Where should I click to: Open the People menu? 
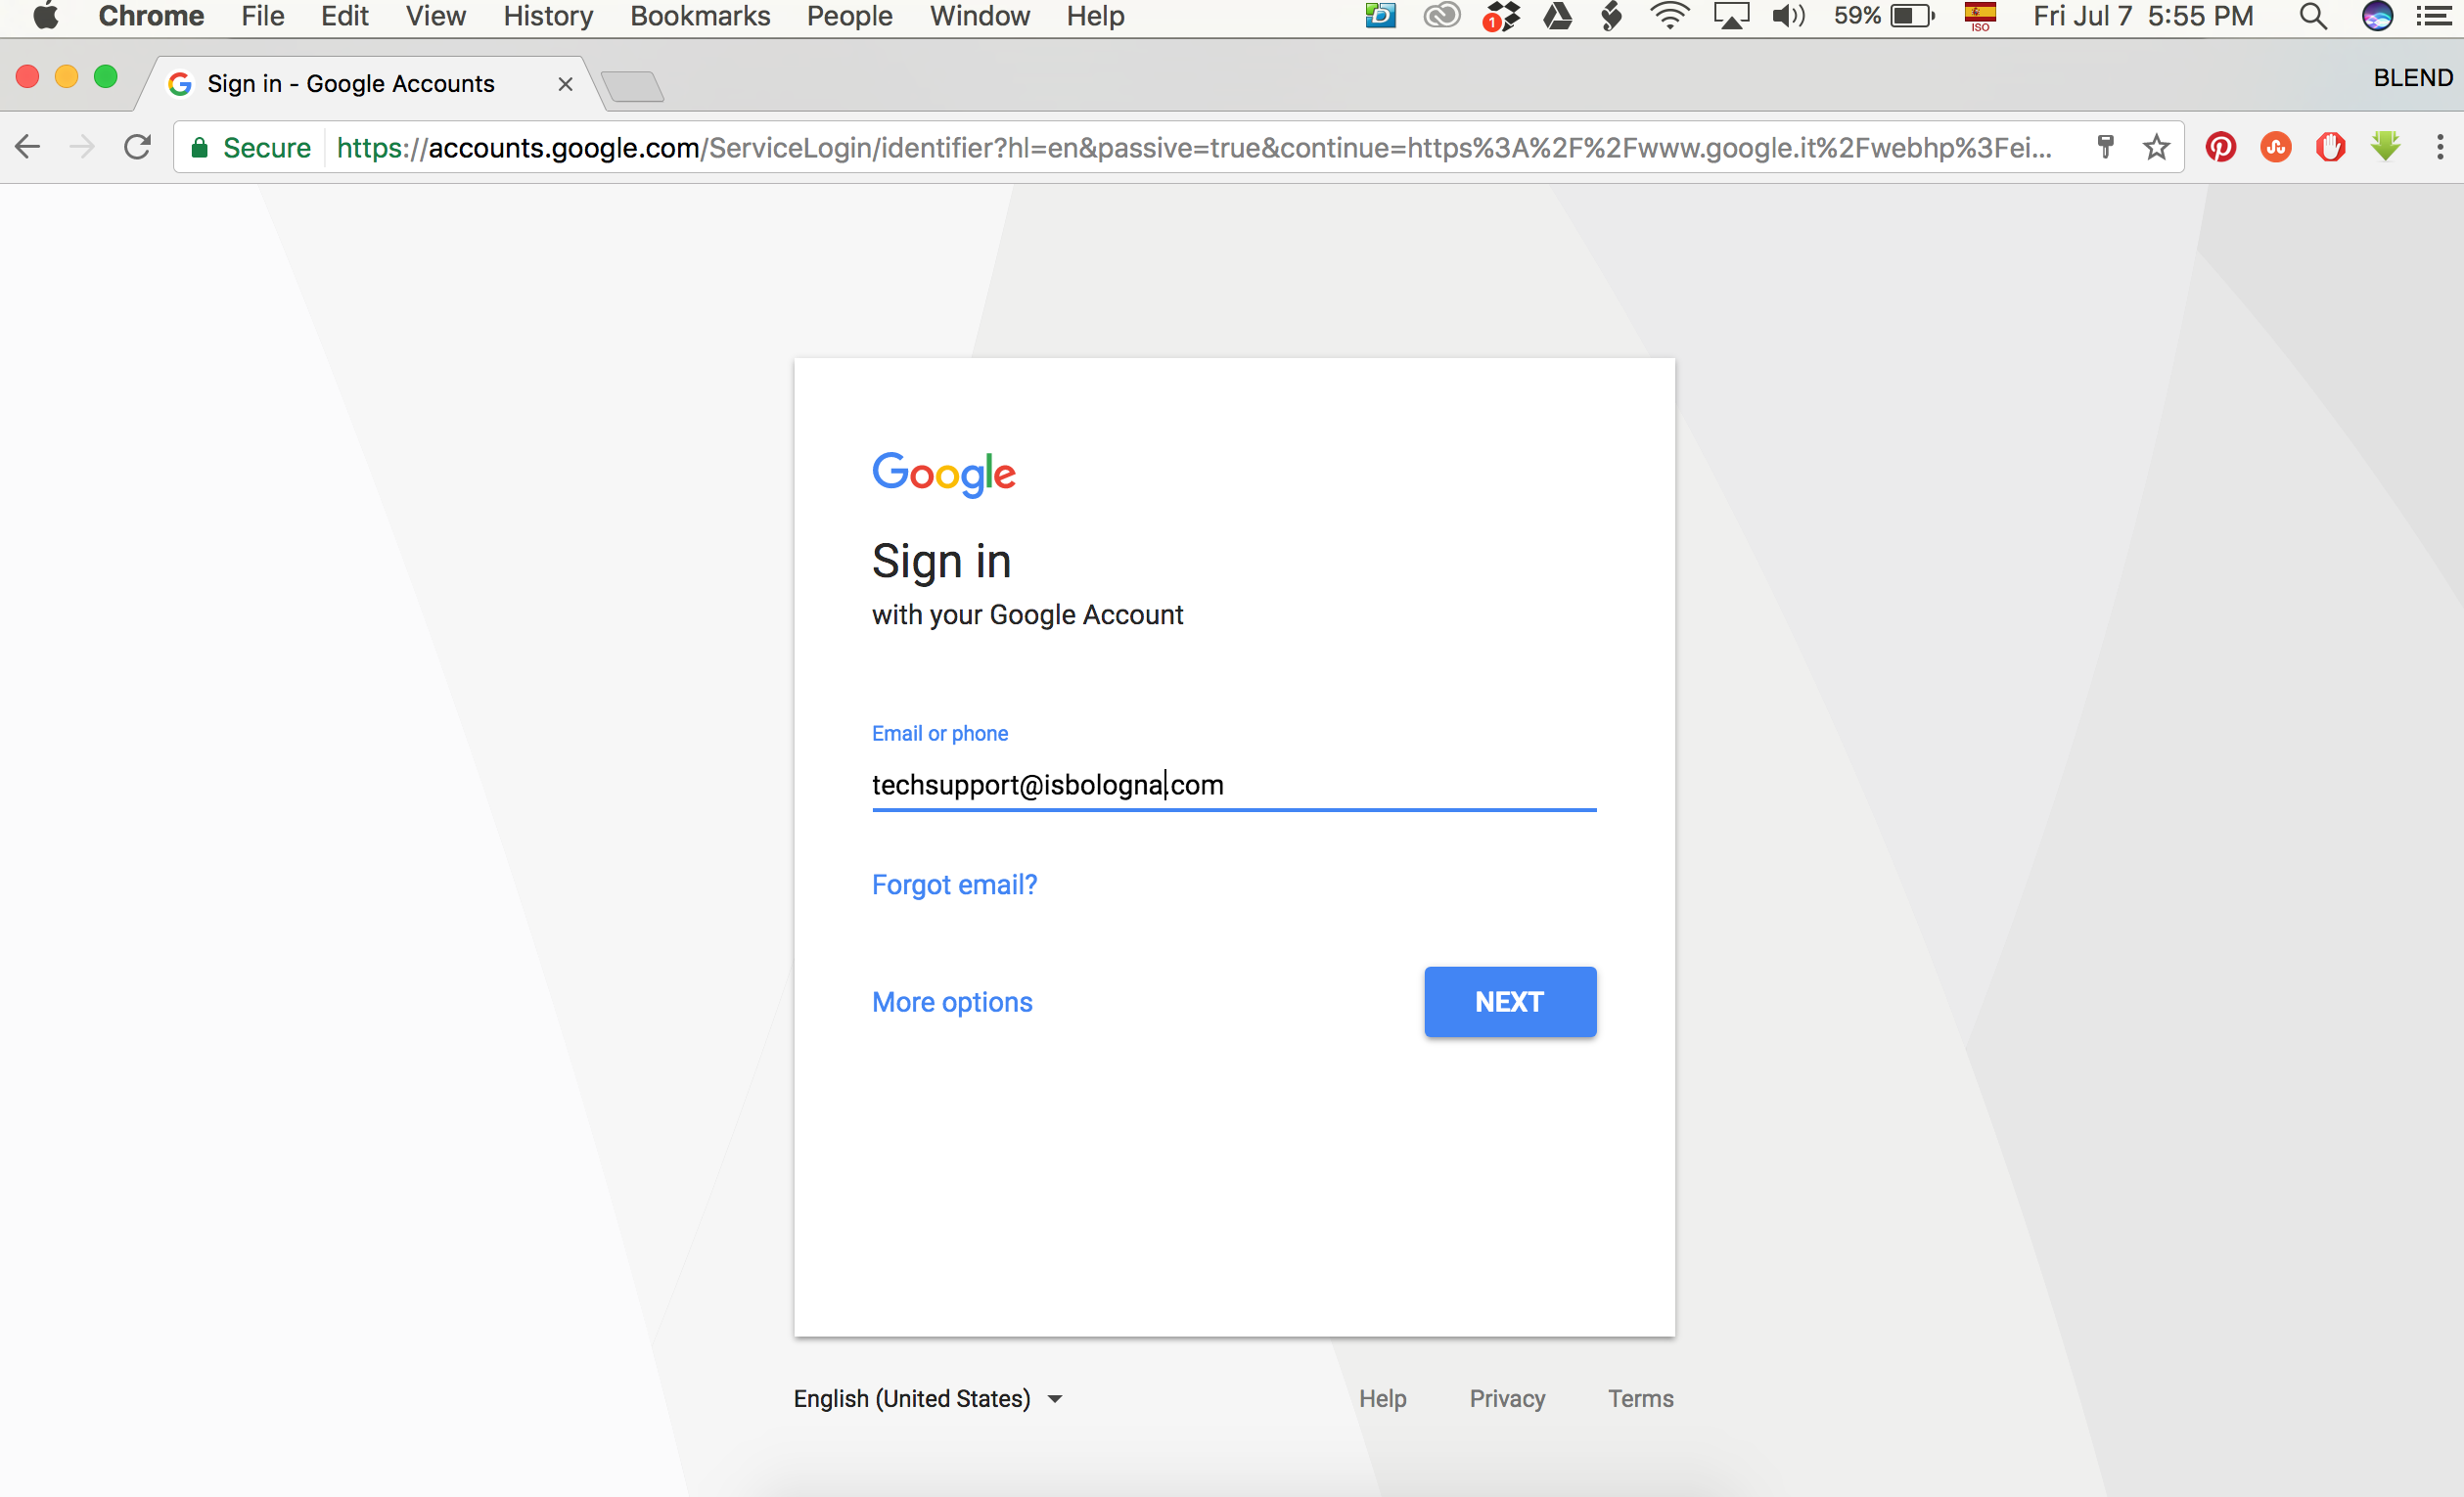849,16
